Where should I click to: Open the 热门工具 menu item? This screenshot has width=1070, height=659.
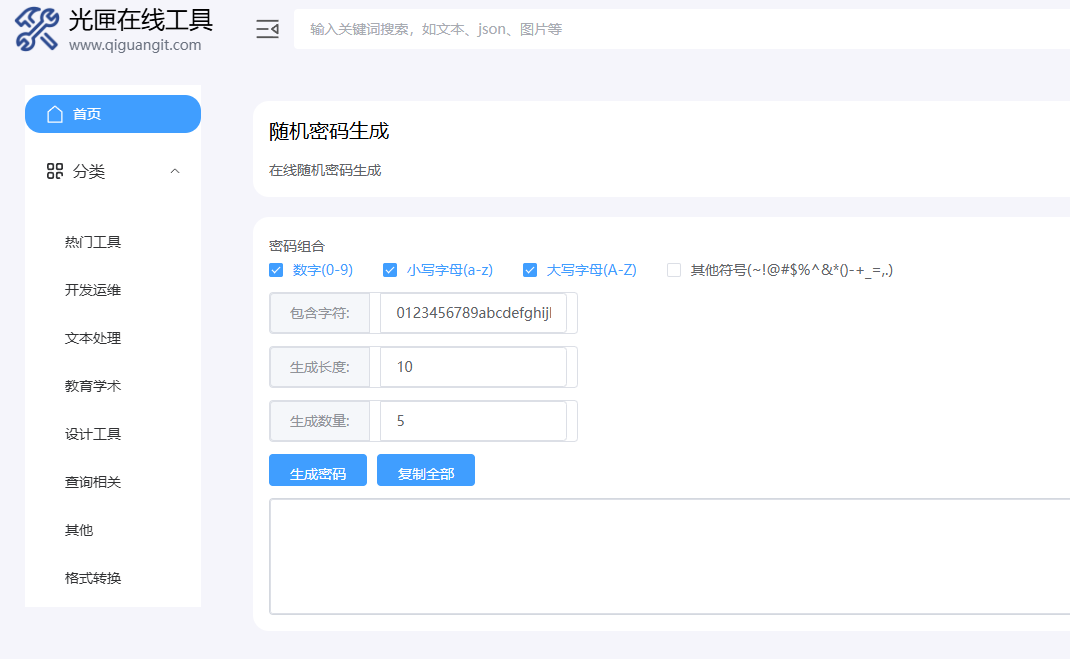pyautogui.click(x=93, y=242)
